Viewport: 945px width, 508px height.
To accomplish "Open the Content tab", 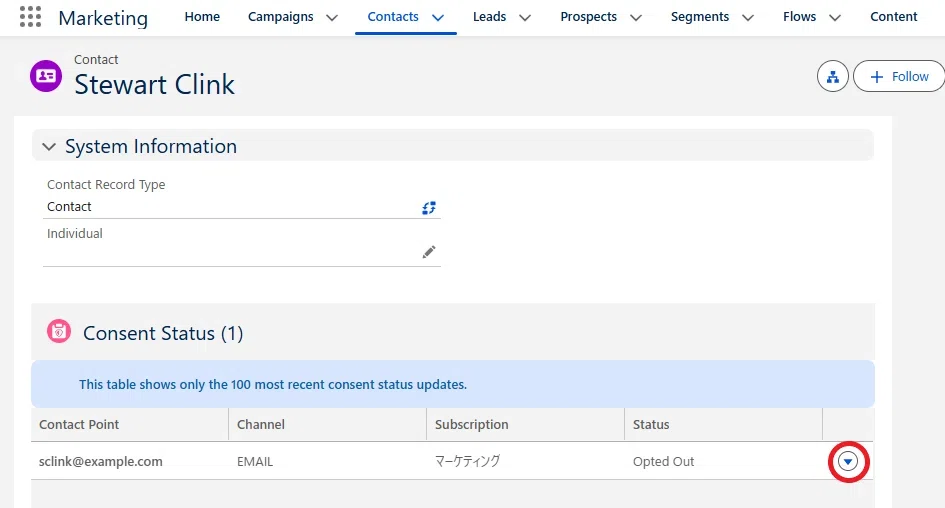I will click(x=893, y=17).
